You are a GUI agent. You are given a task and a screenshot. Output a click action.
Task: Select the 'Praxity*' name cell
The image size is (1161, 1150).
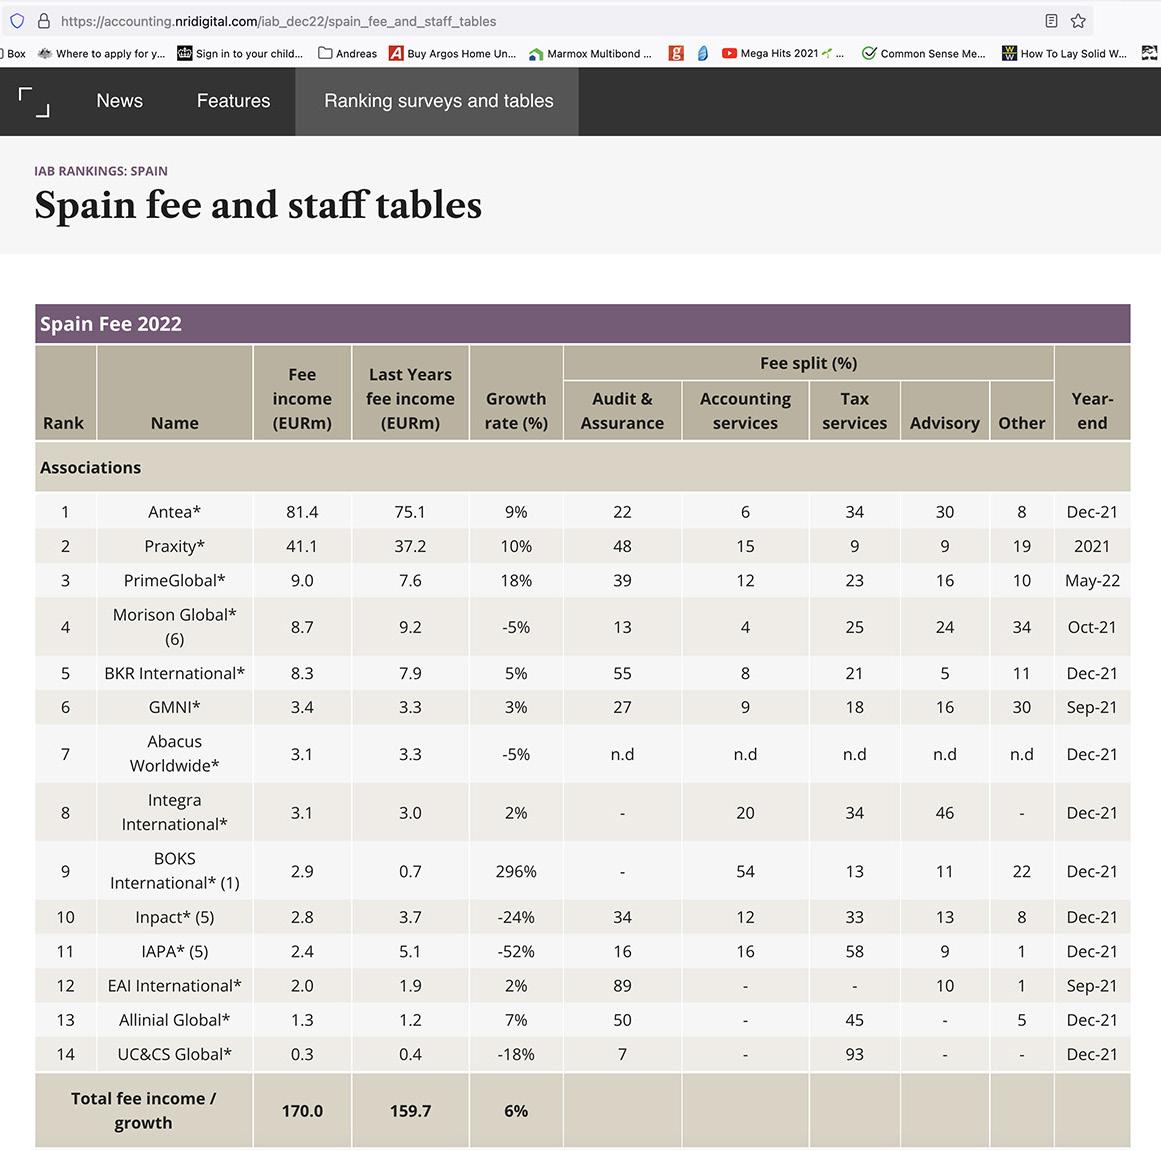[x=175, y=546]
